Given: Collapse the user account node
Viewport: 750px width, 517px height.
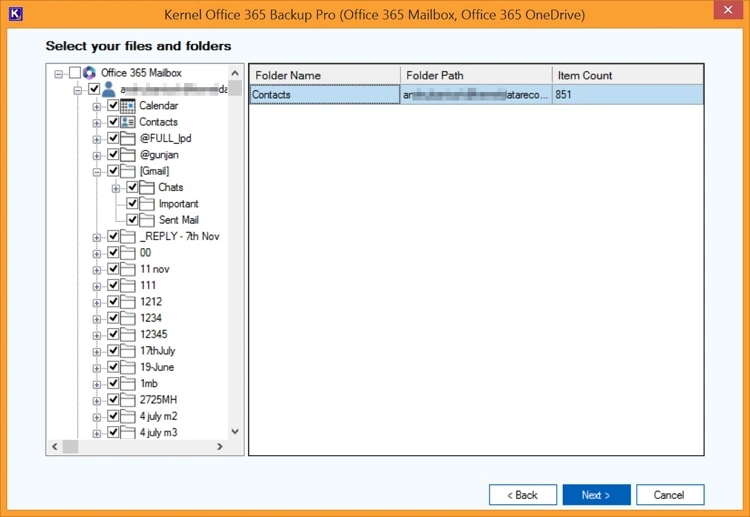Looking at the screenshot, I should click(x=77, y=90).
